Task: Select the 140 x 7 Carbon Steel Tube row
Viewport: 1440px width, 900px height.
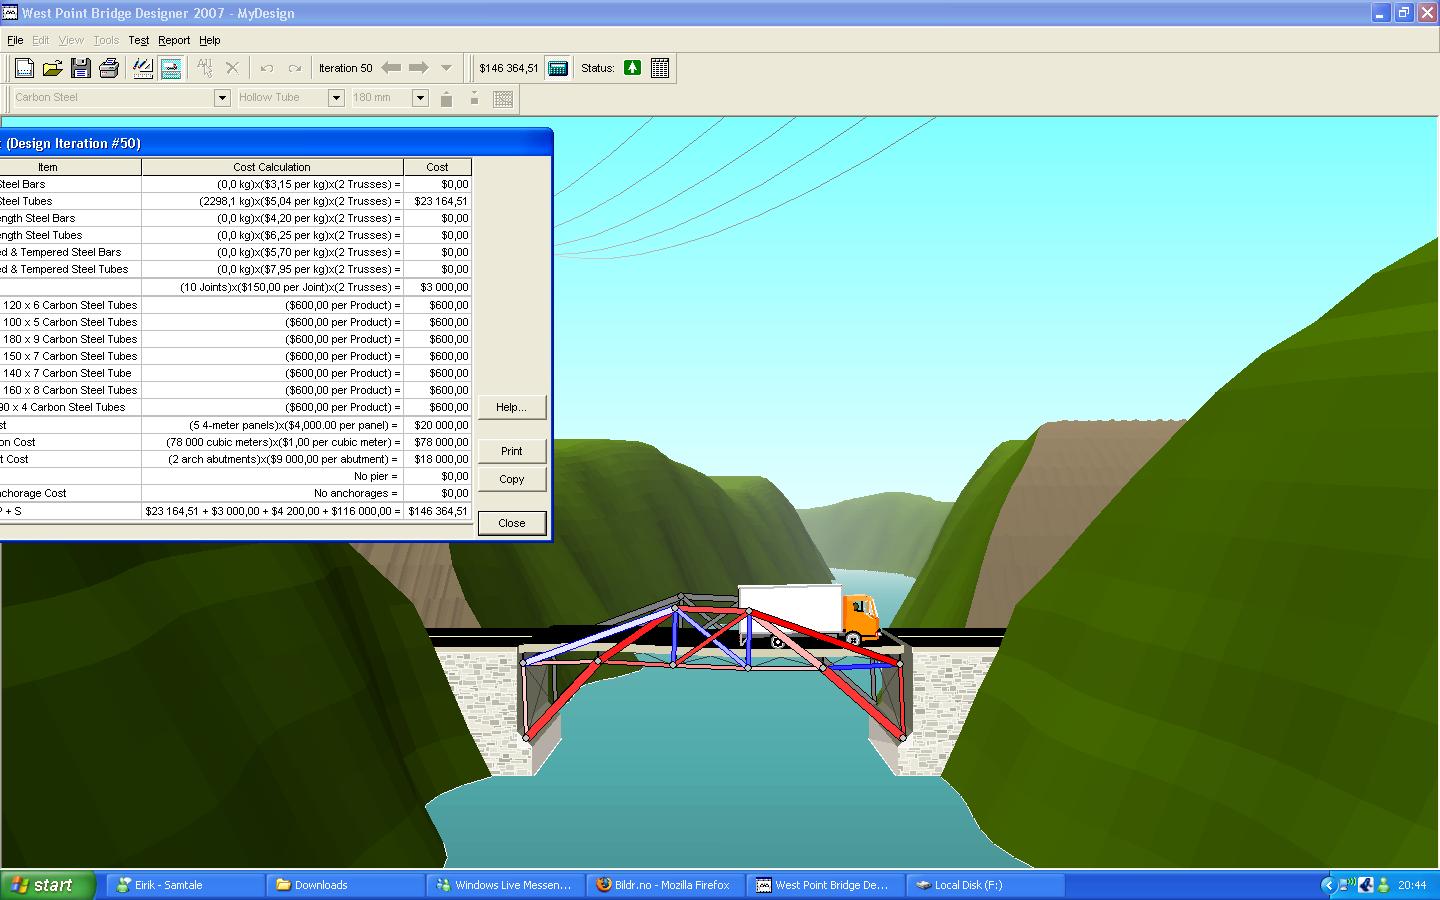Action: tap(235, 373)
